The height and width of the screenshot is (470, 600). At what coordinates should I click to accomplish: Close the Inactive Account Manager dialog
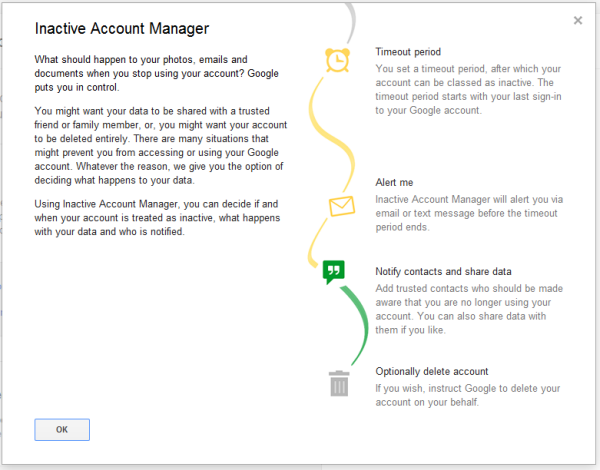(578, 20)
